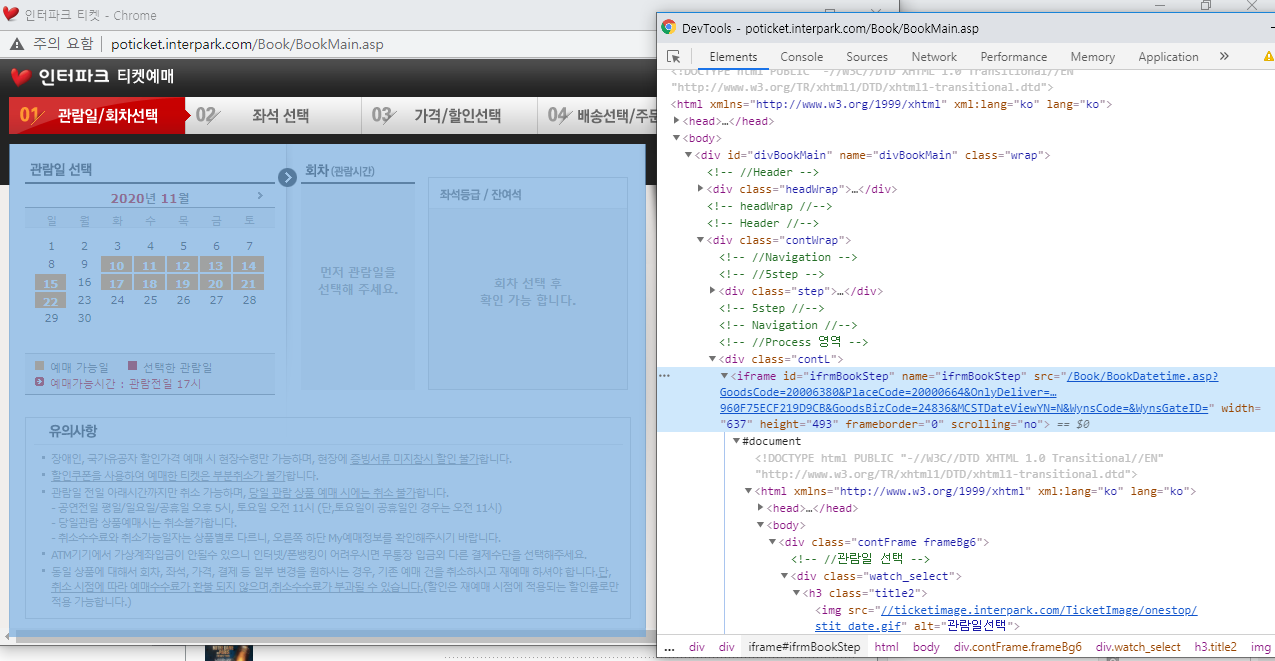Viewport: 1275px width, 661px height.
Task: Select iframe#ifrmBookStep in breadcrumb bar
Action: point(804,647)
